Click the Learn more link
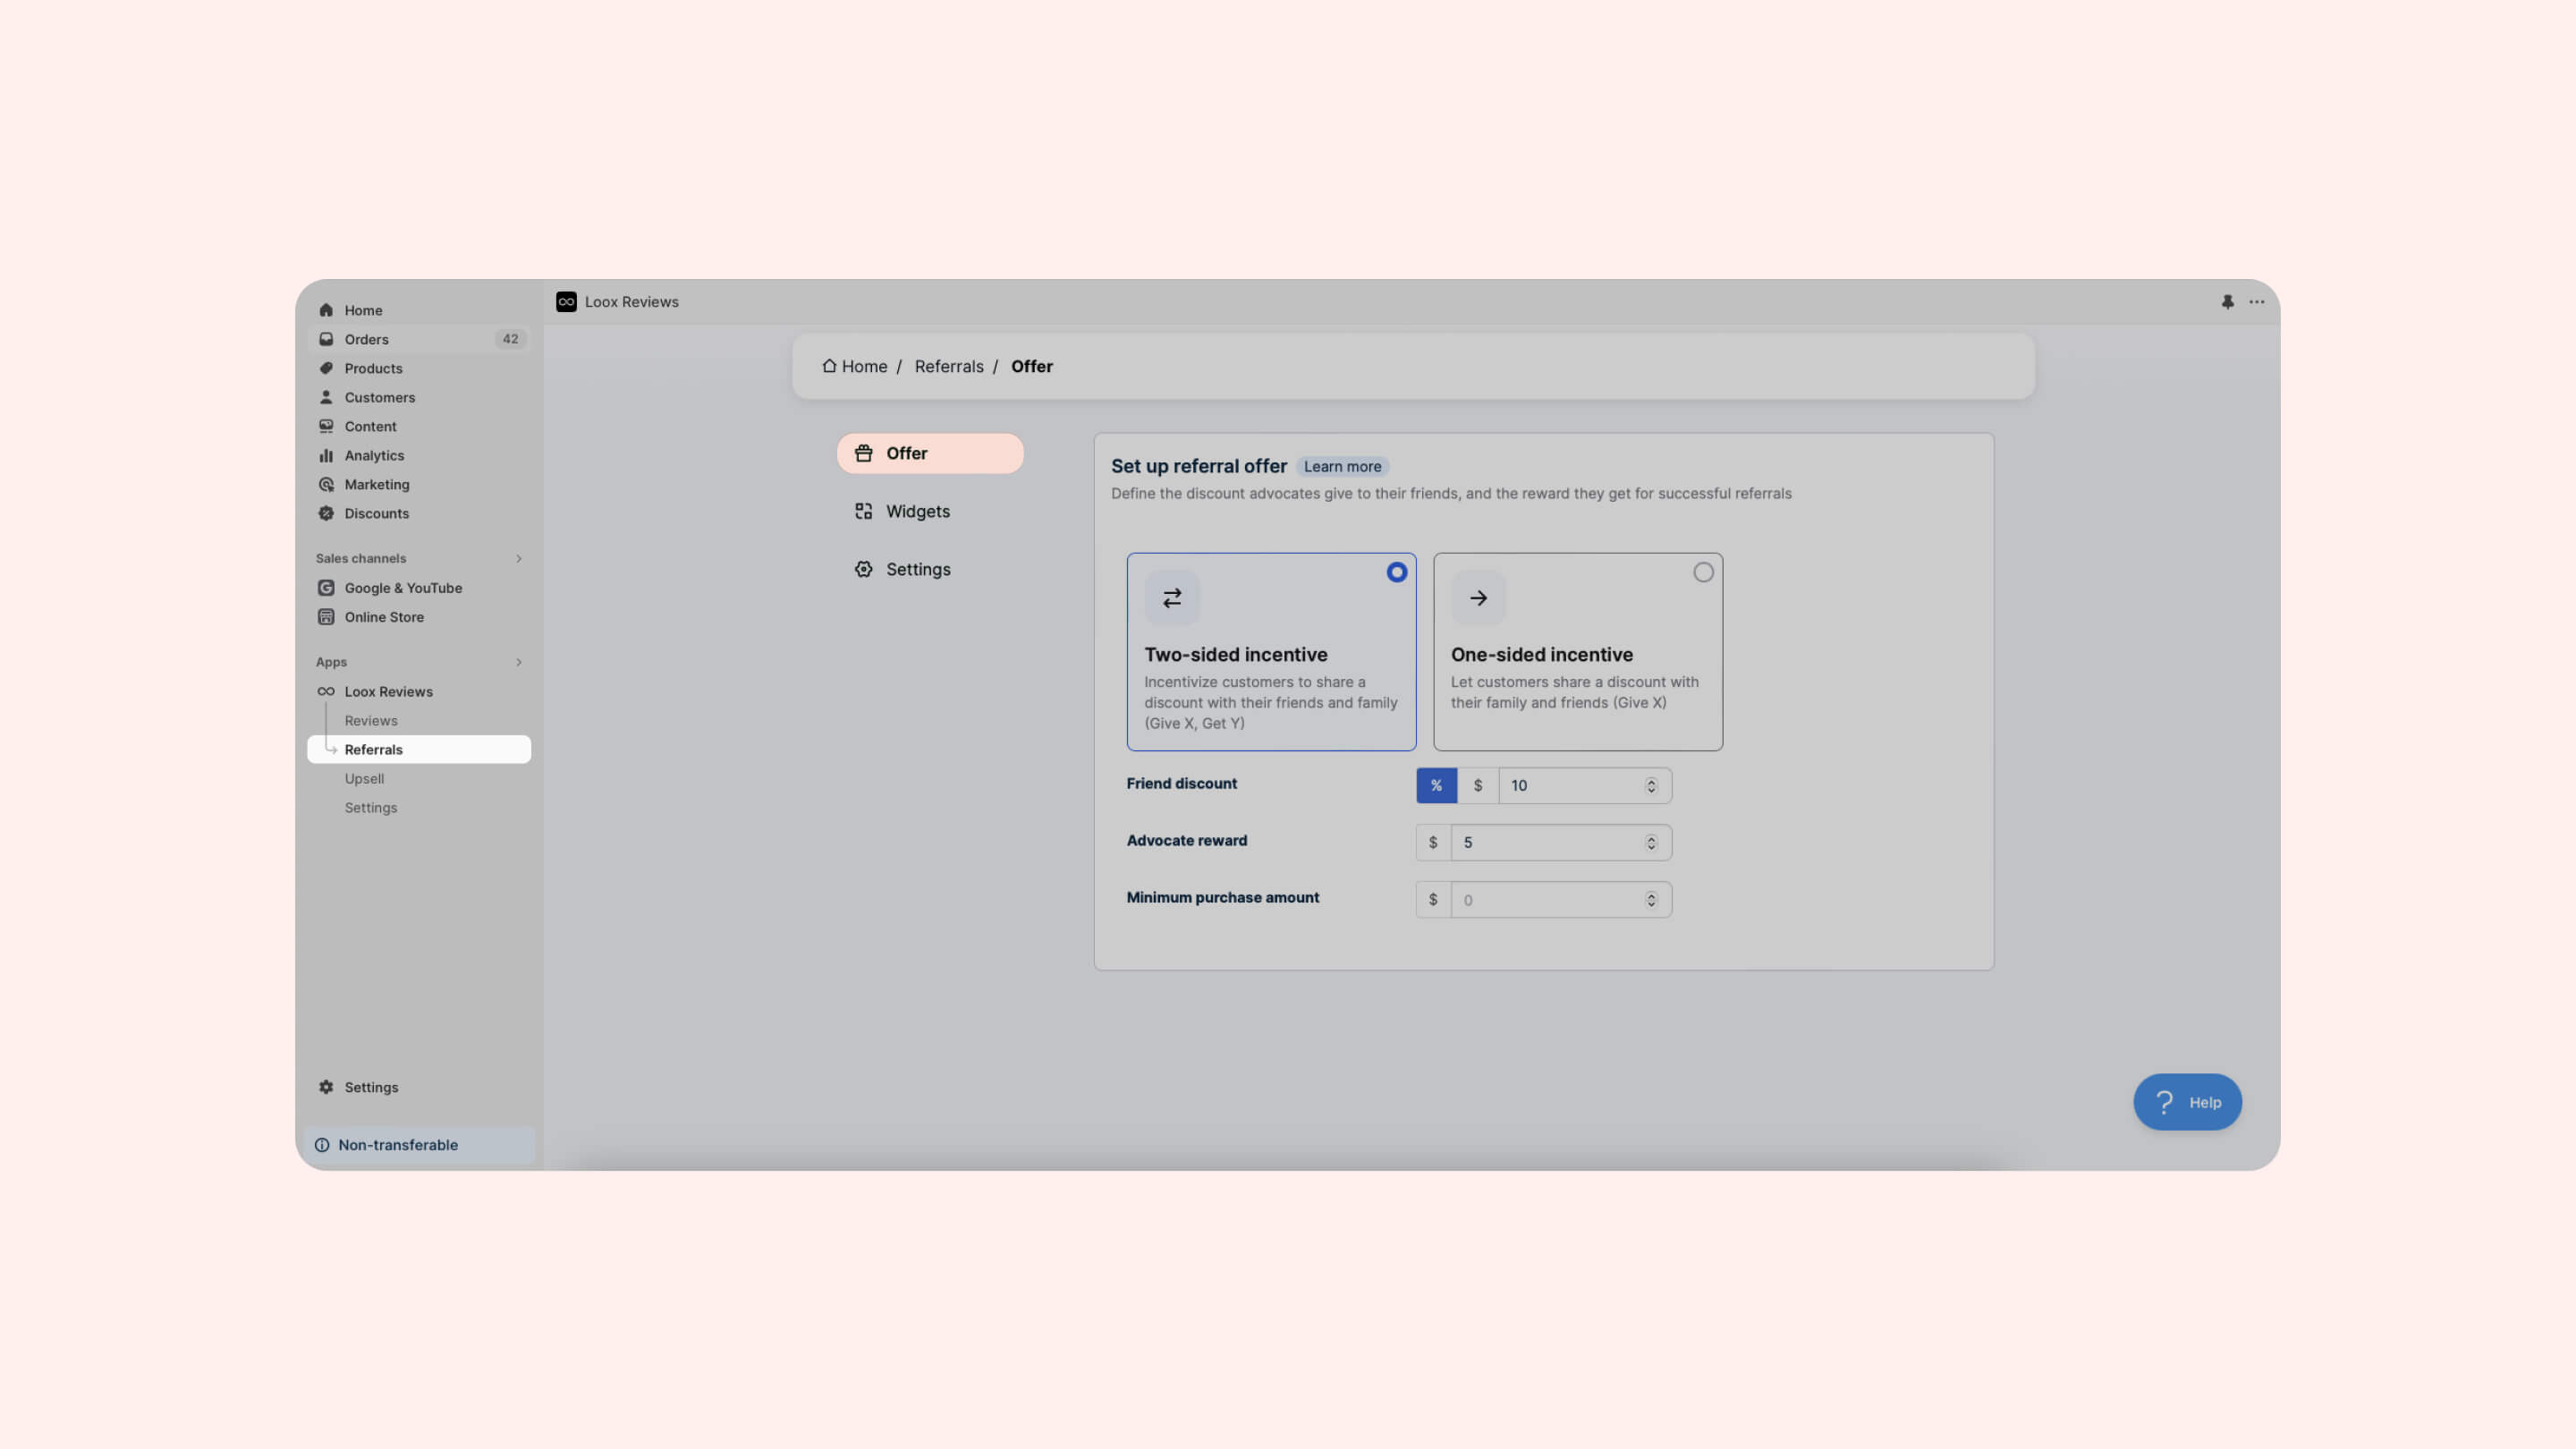Screen dimensions: 2576x1449 tap(1342, 467)
